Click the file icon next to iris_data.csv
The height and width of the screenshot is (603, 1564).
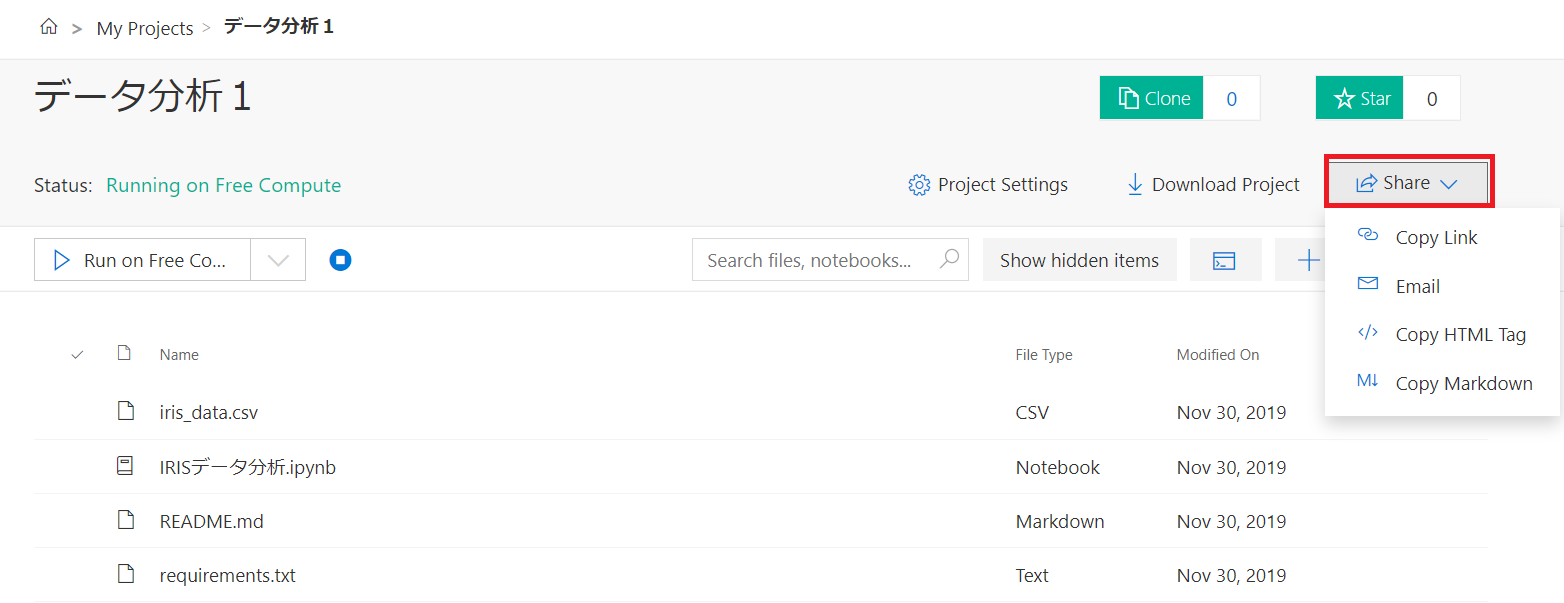125,411
